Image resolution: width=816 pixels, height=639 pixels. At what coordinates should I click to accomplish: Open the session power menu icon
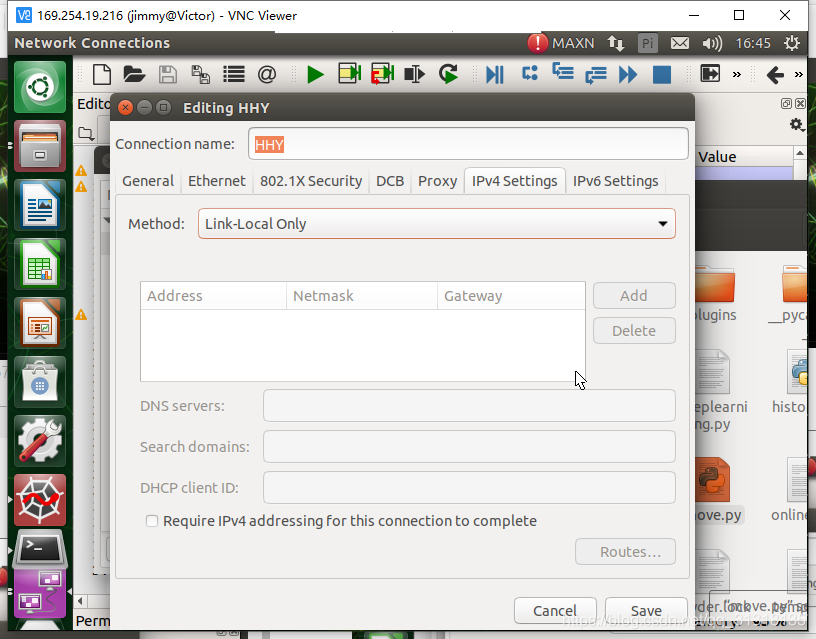792,43
